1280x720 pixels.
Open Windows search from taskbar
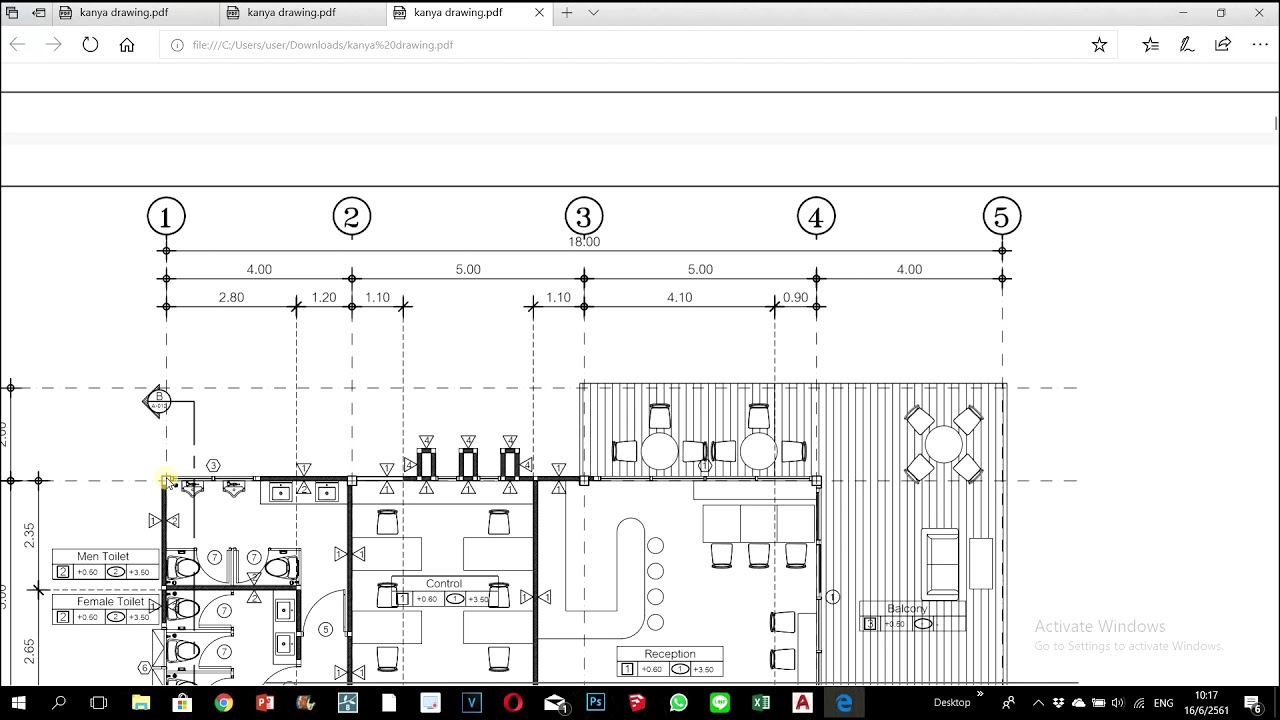59,703
